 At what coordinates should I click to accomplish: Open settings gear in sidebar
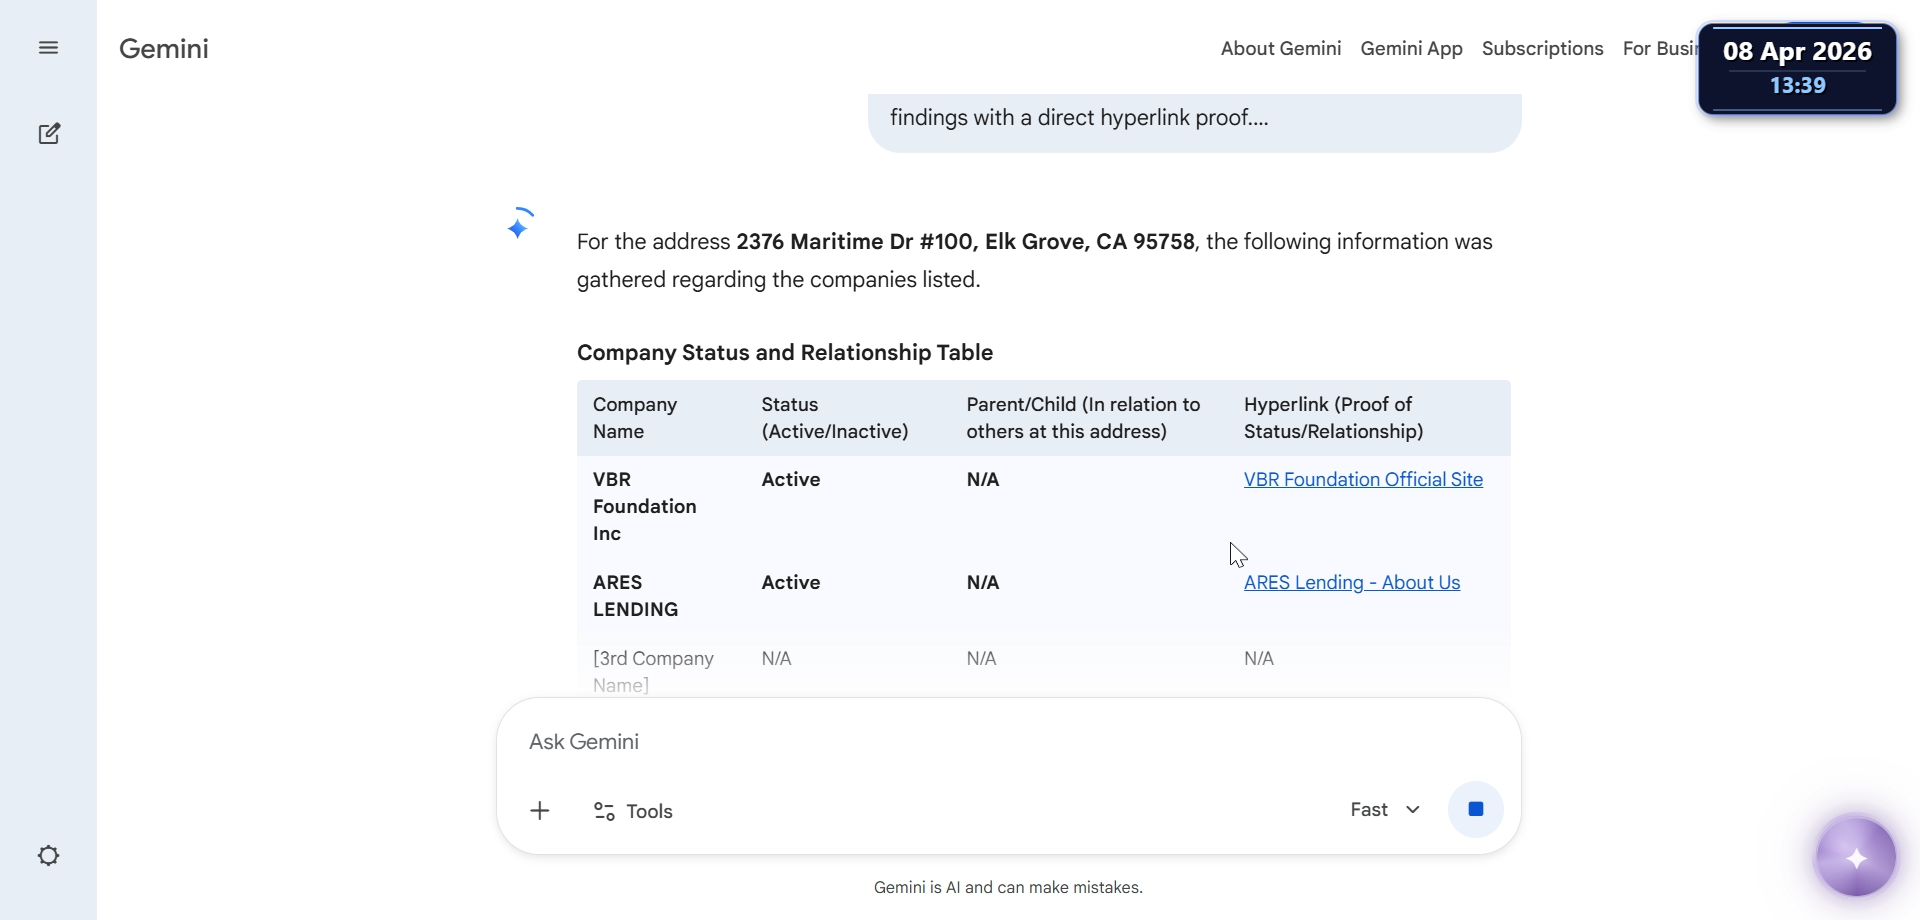click(x=48, y=856)
